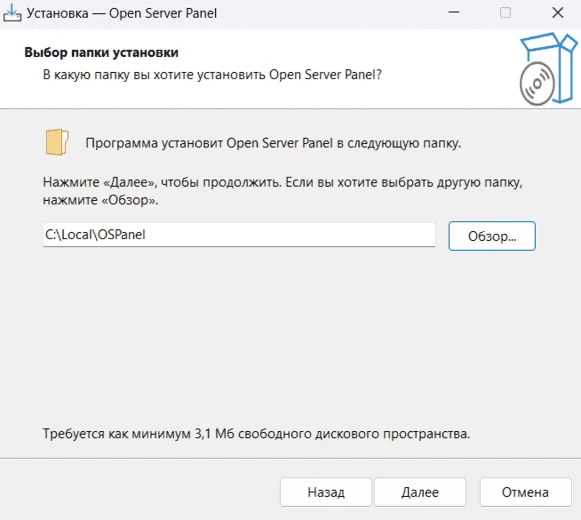Click the installer icon in title bar

pos(12,13)
